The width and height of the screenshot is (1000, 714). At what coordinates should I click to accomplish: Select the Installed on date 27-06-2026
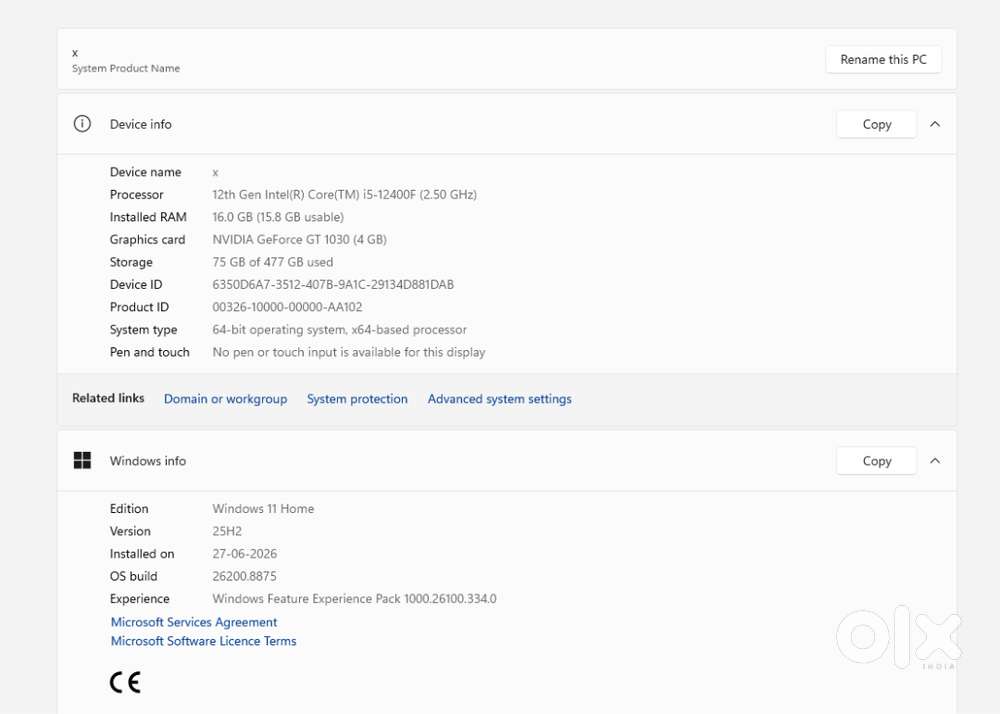[x=244, y=554]
